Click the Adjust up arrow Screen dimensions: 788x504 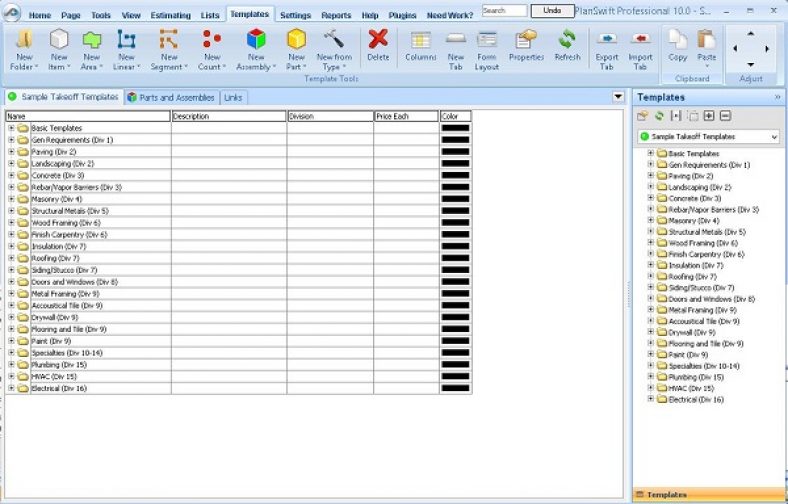750,34
